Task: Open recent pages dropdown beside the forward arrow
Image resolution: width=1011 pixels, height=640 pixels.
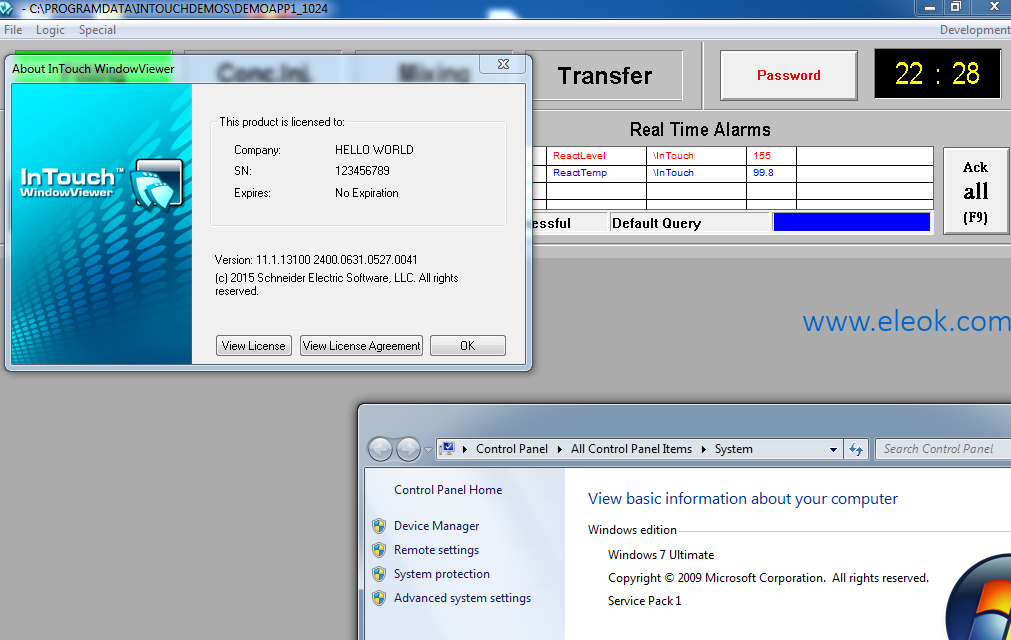Action: (x=428, y=449)
